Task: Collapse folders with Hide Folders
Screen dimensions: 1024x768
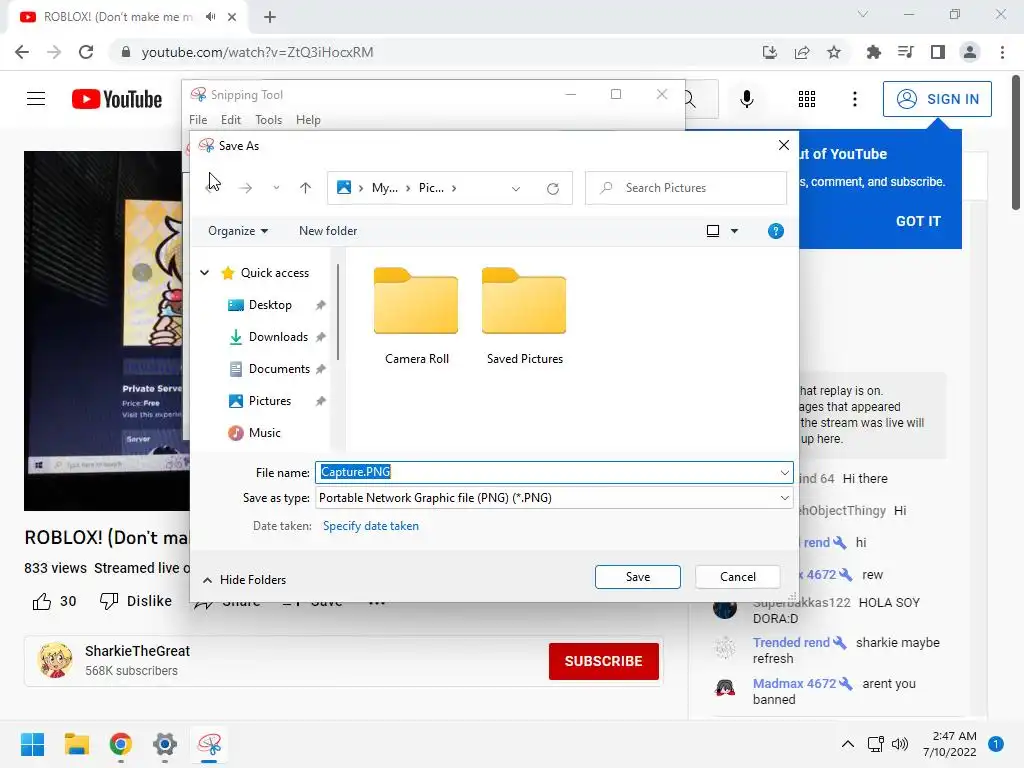Action: tap(245, 580)
